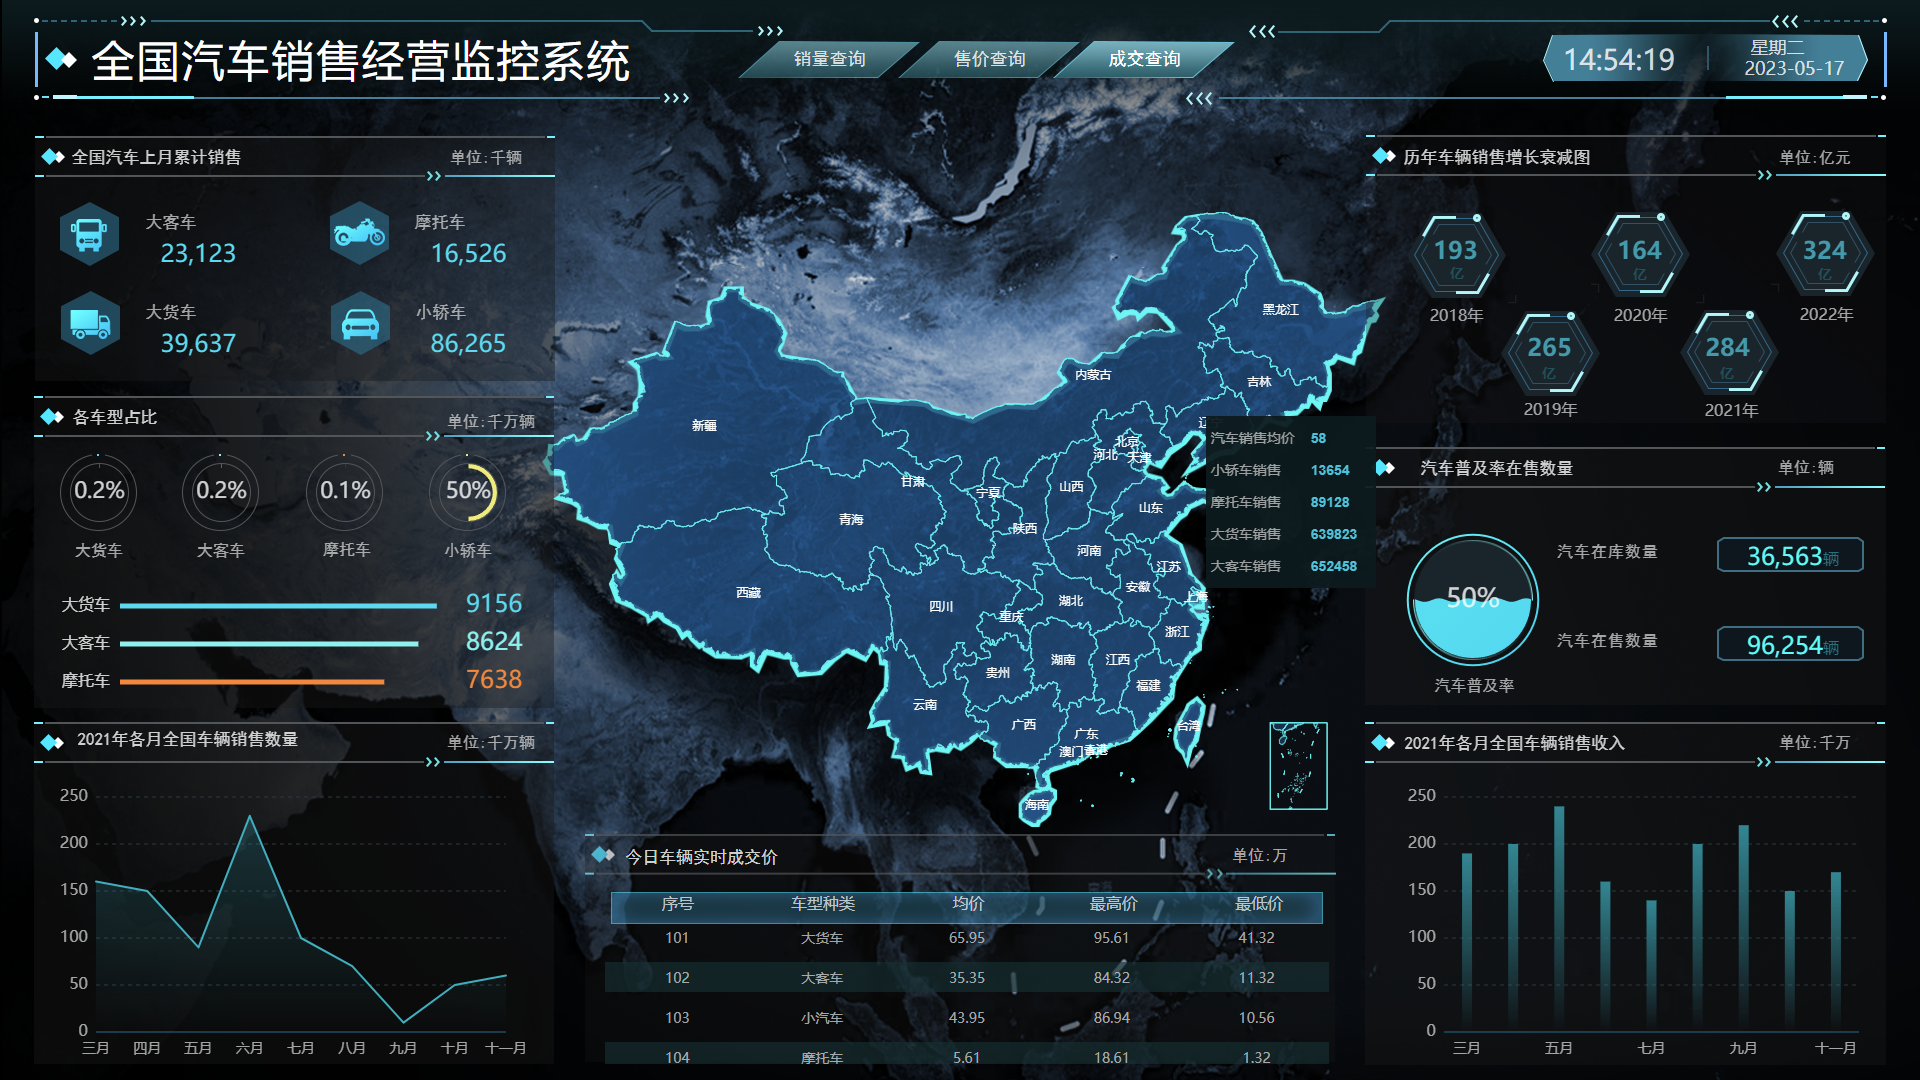Click the double-chevron in 汽车普及率在售数量 header
Screen dimensions: 1920x1080
(x=1764, y=487)
